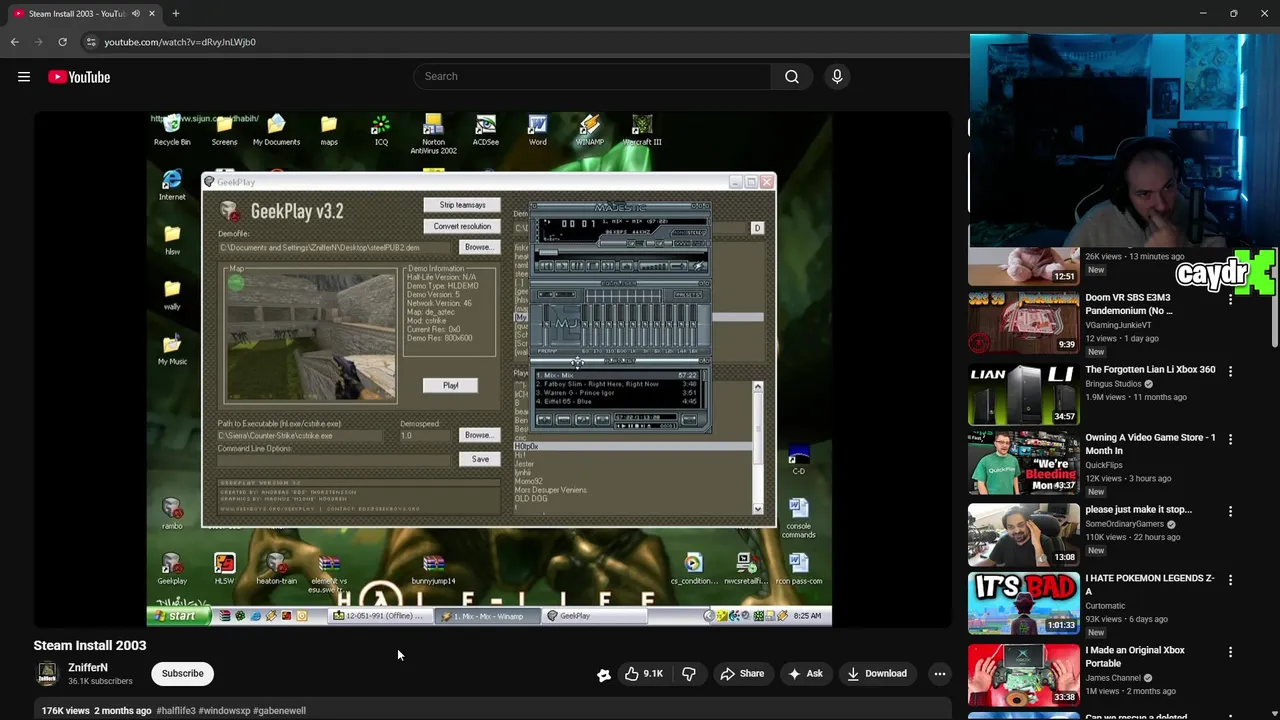The image size is (1280, 720).
Task: Click Play! button in GeekPlay window
Action: pos(451,385)
